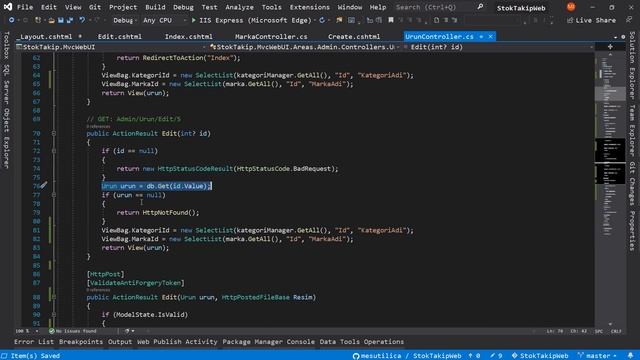Open the Analyze menu
Screen dimensions: 640x360
click(239, 7)
